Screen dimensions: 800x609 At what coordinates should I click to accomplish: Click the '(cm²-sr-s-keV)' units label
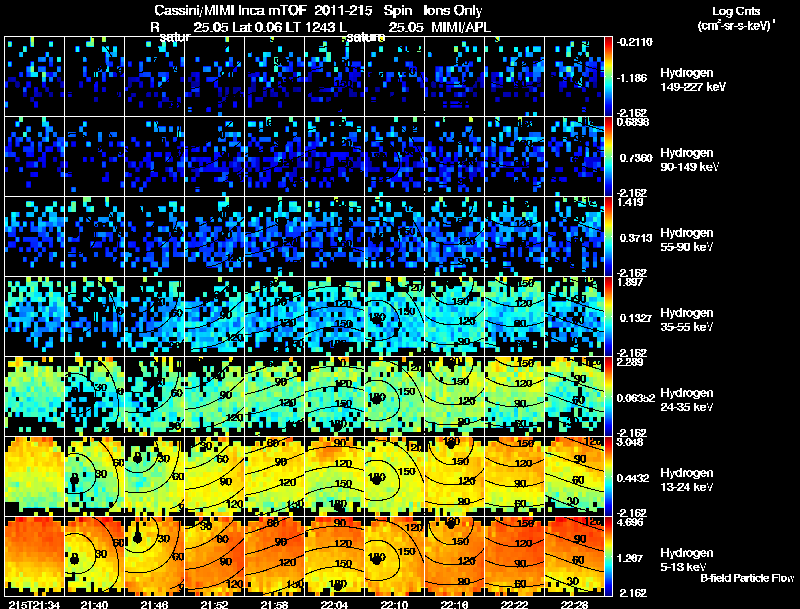pyautogui.click(x=736, y=26)
